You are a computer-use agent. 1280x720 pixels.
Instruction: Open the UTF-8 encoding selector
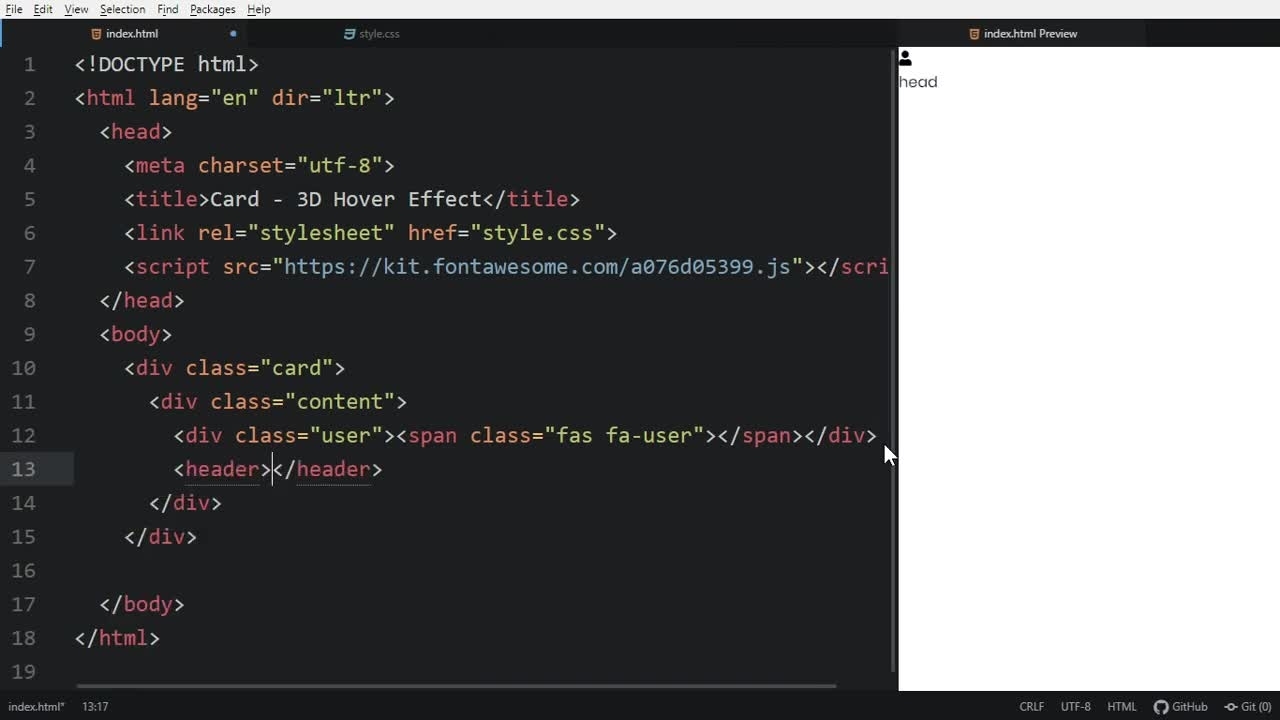1075,707
